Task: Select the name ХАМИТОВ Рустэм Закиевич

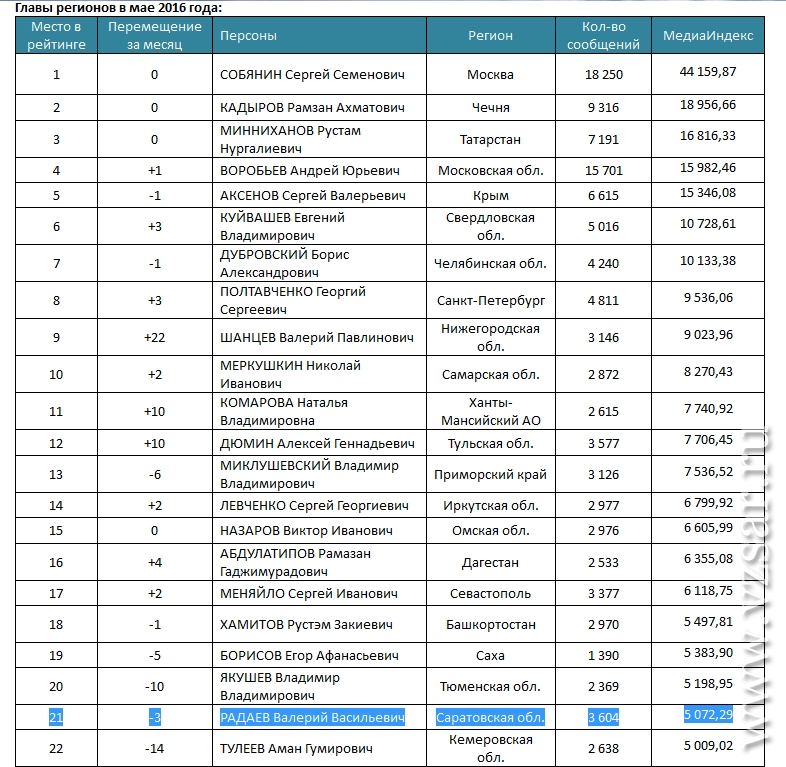Action: 306,625
